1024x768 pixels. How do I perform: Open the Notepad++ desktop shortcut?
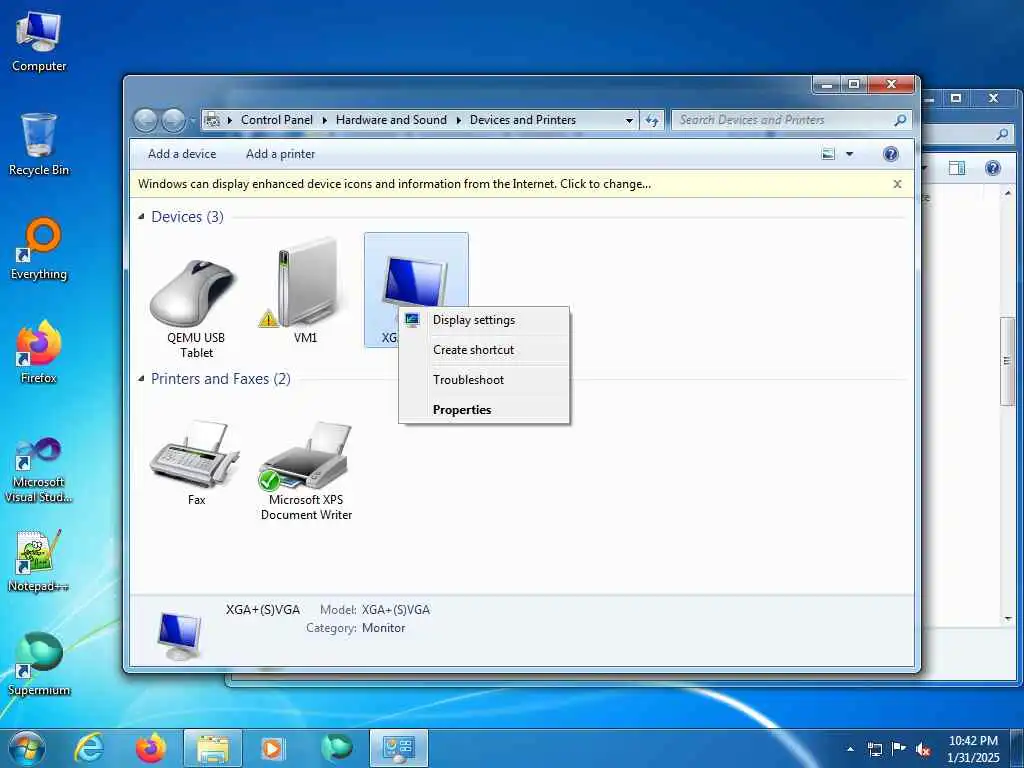pyautogui.click(x=39, y=560)
